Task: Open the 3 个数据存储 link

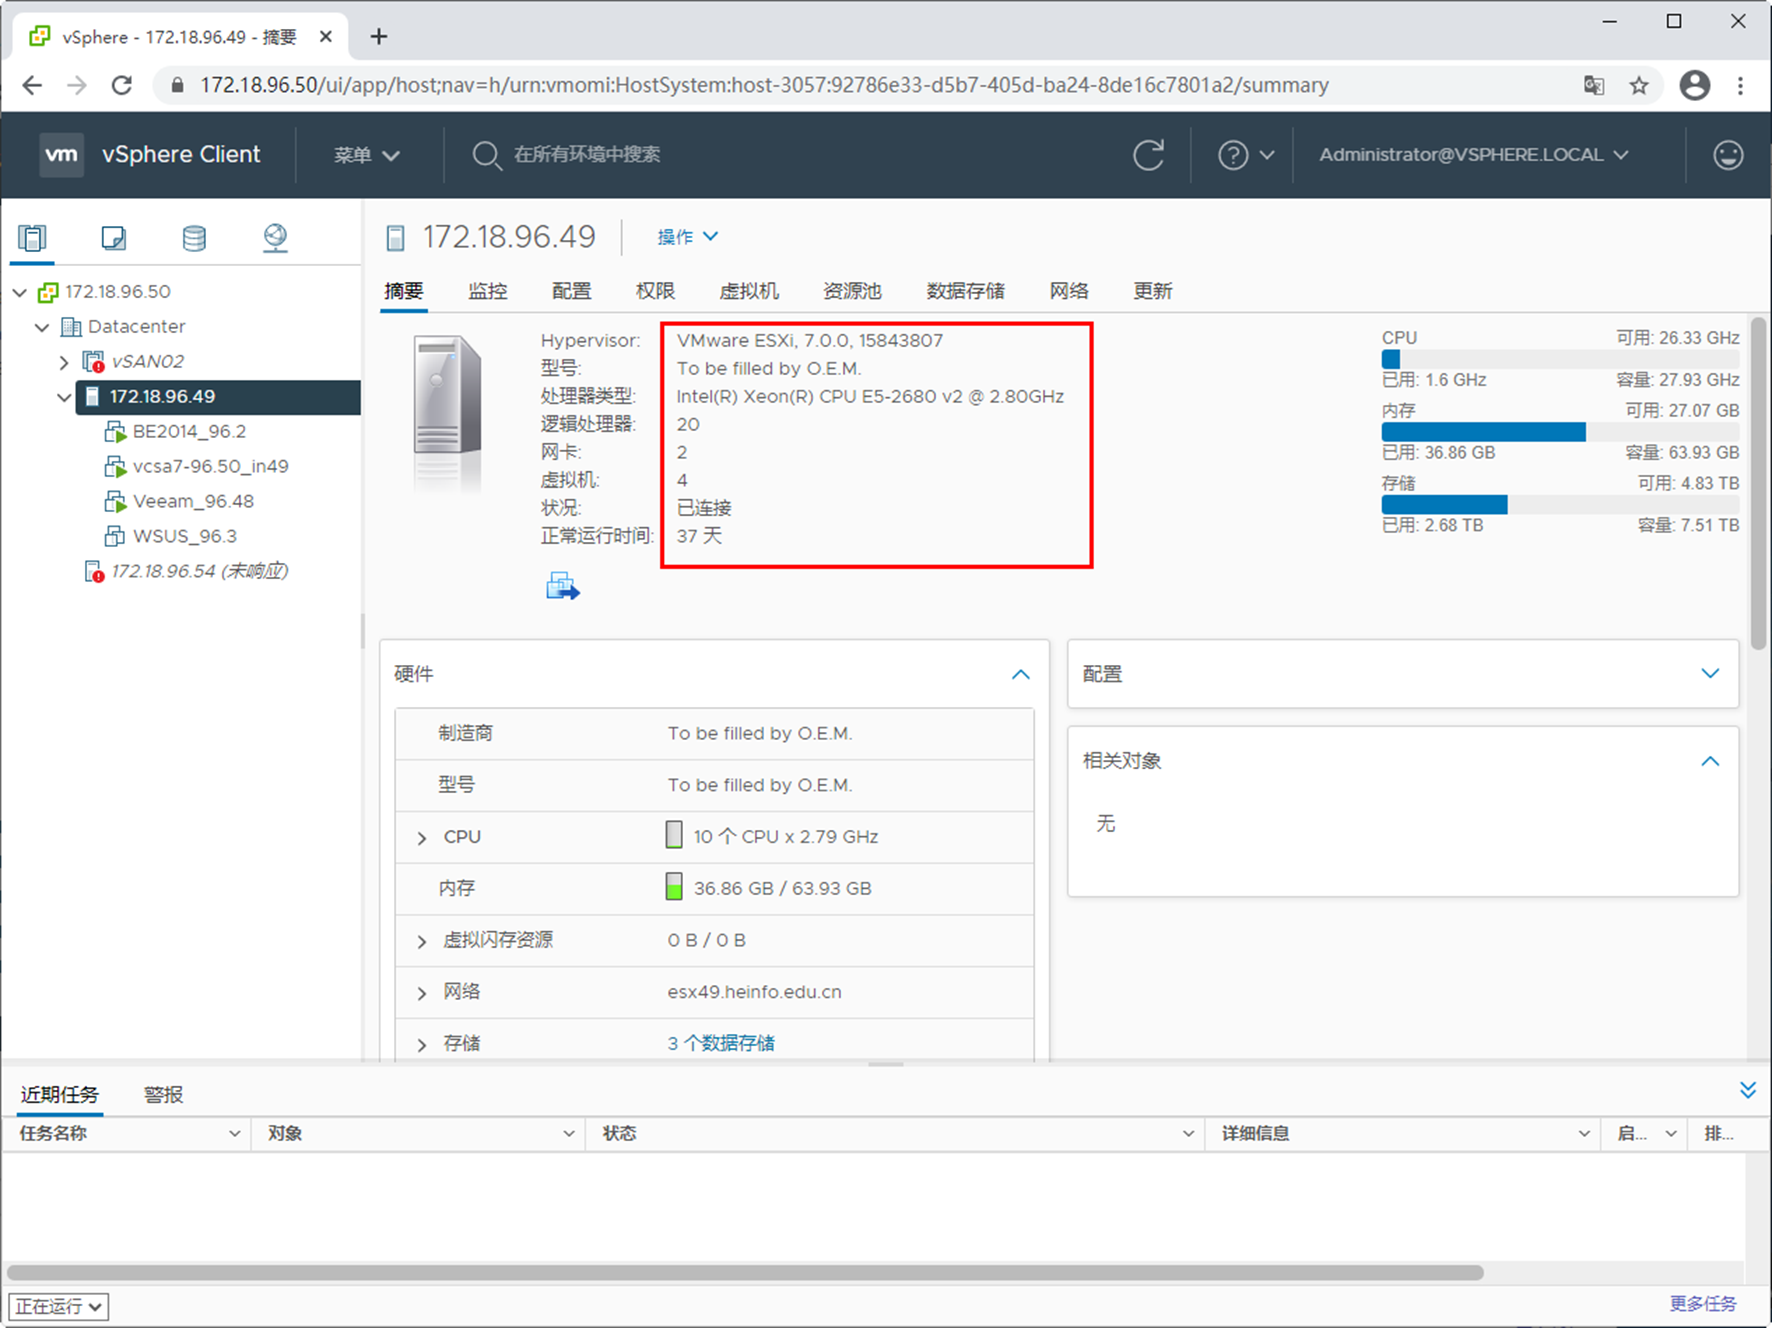Action: point(721,1043)
